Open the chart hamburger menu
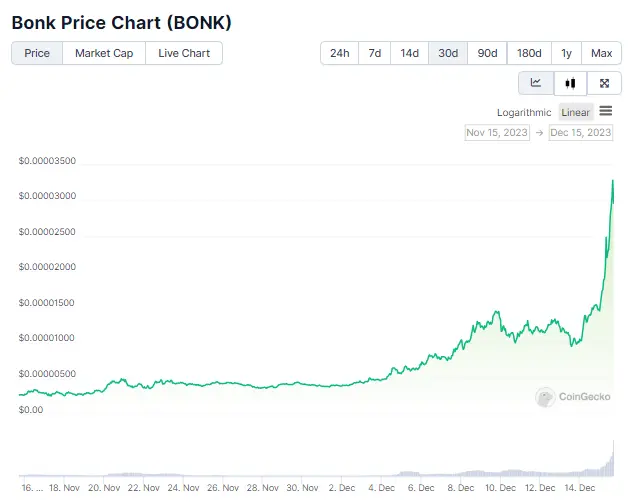 606,111
